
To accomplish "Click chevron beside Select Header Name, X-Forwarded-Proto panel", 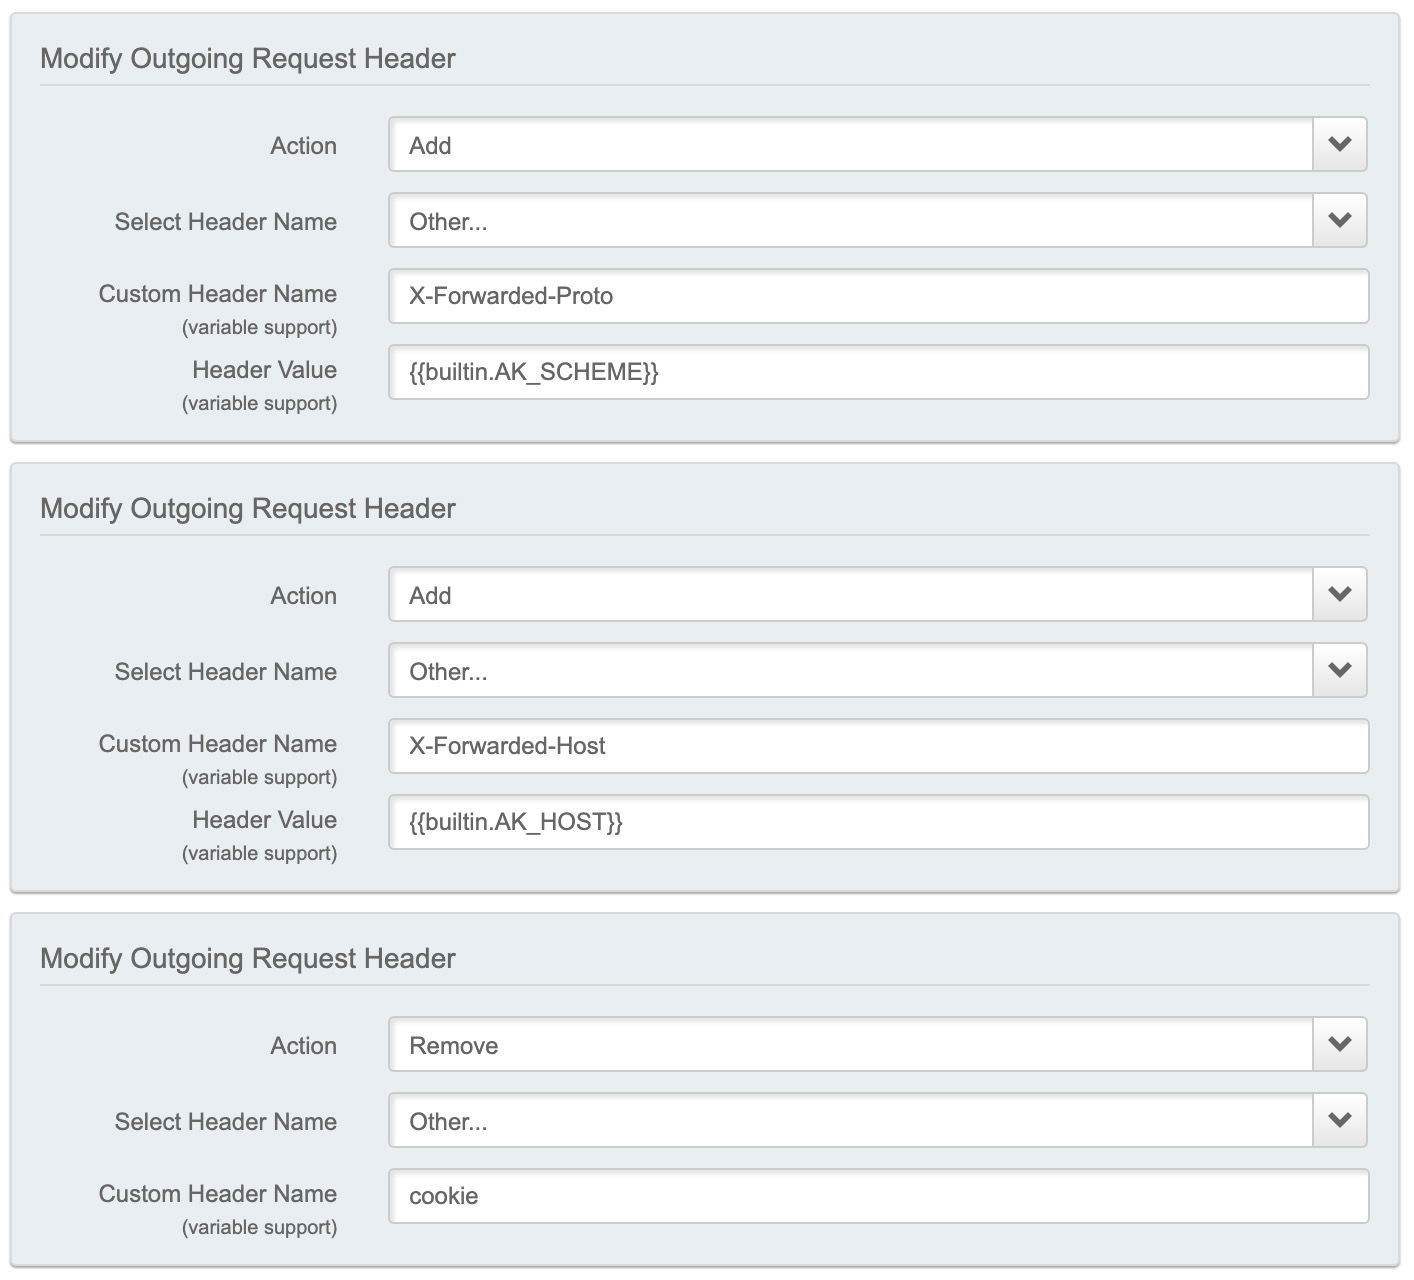I will pyautogui.click(x=1339, y=220).
